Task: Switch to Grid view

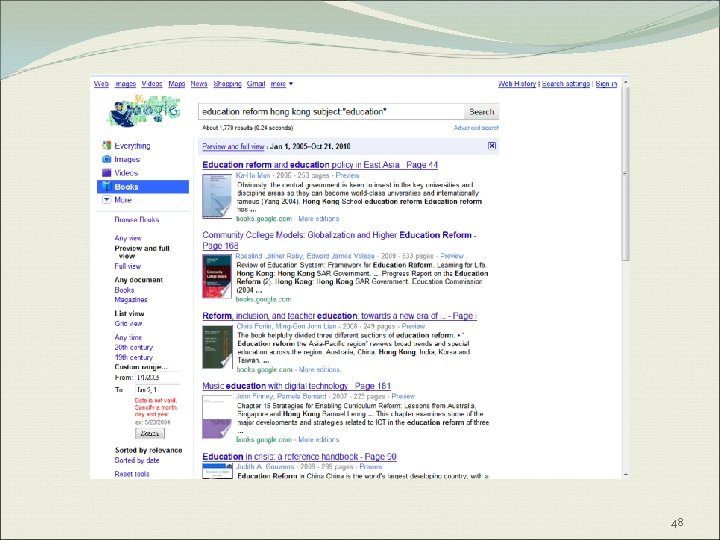Action: [128, 324]
